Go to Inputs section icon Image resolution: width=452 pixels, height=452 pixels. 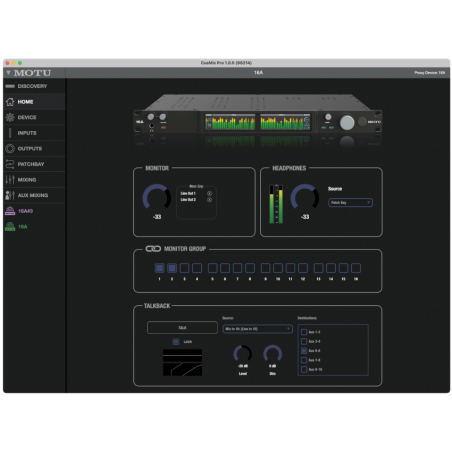10,133
